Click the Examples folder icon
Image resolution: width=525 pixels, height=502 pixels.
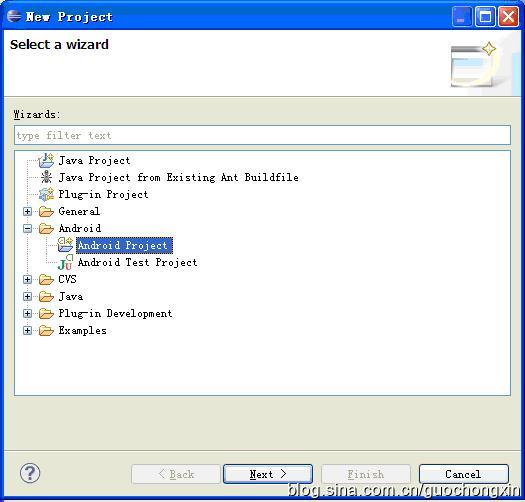click(x=46, y=331)
